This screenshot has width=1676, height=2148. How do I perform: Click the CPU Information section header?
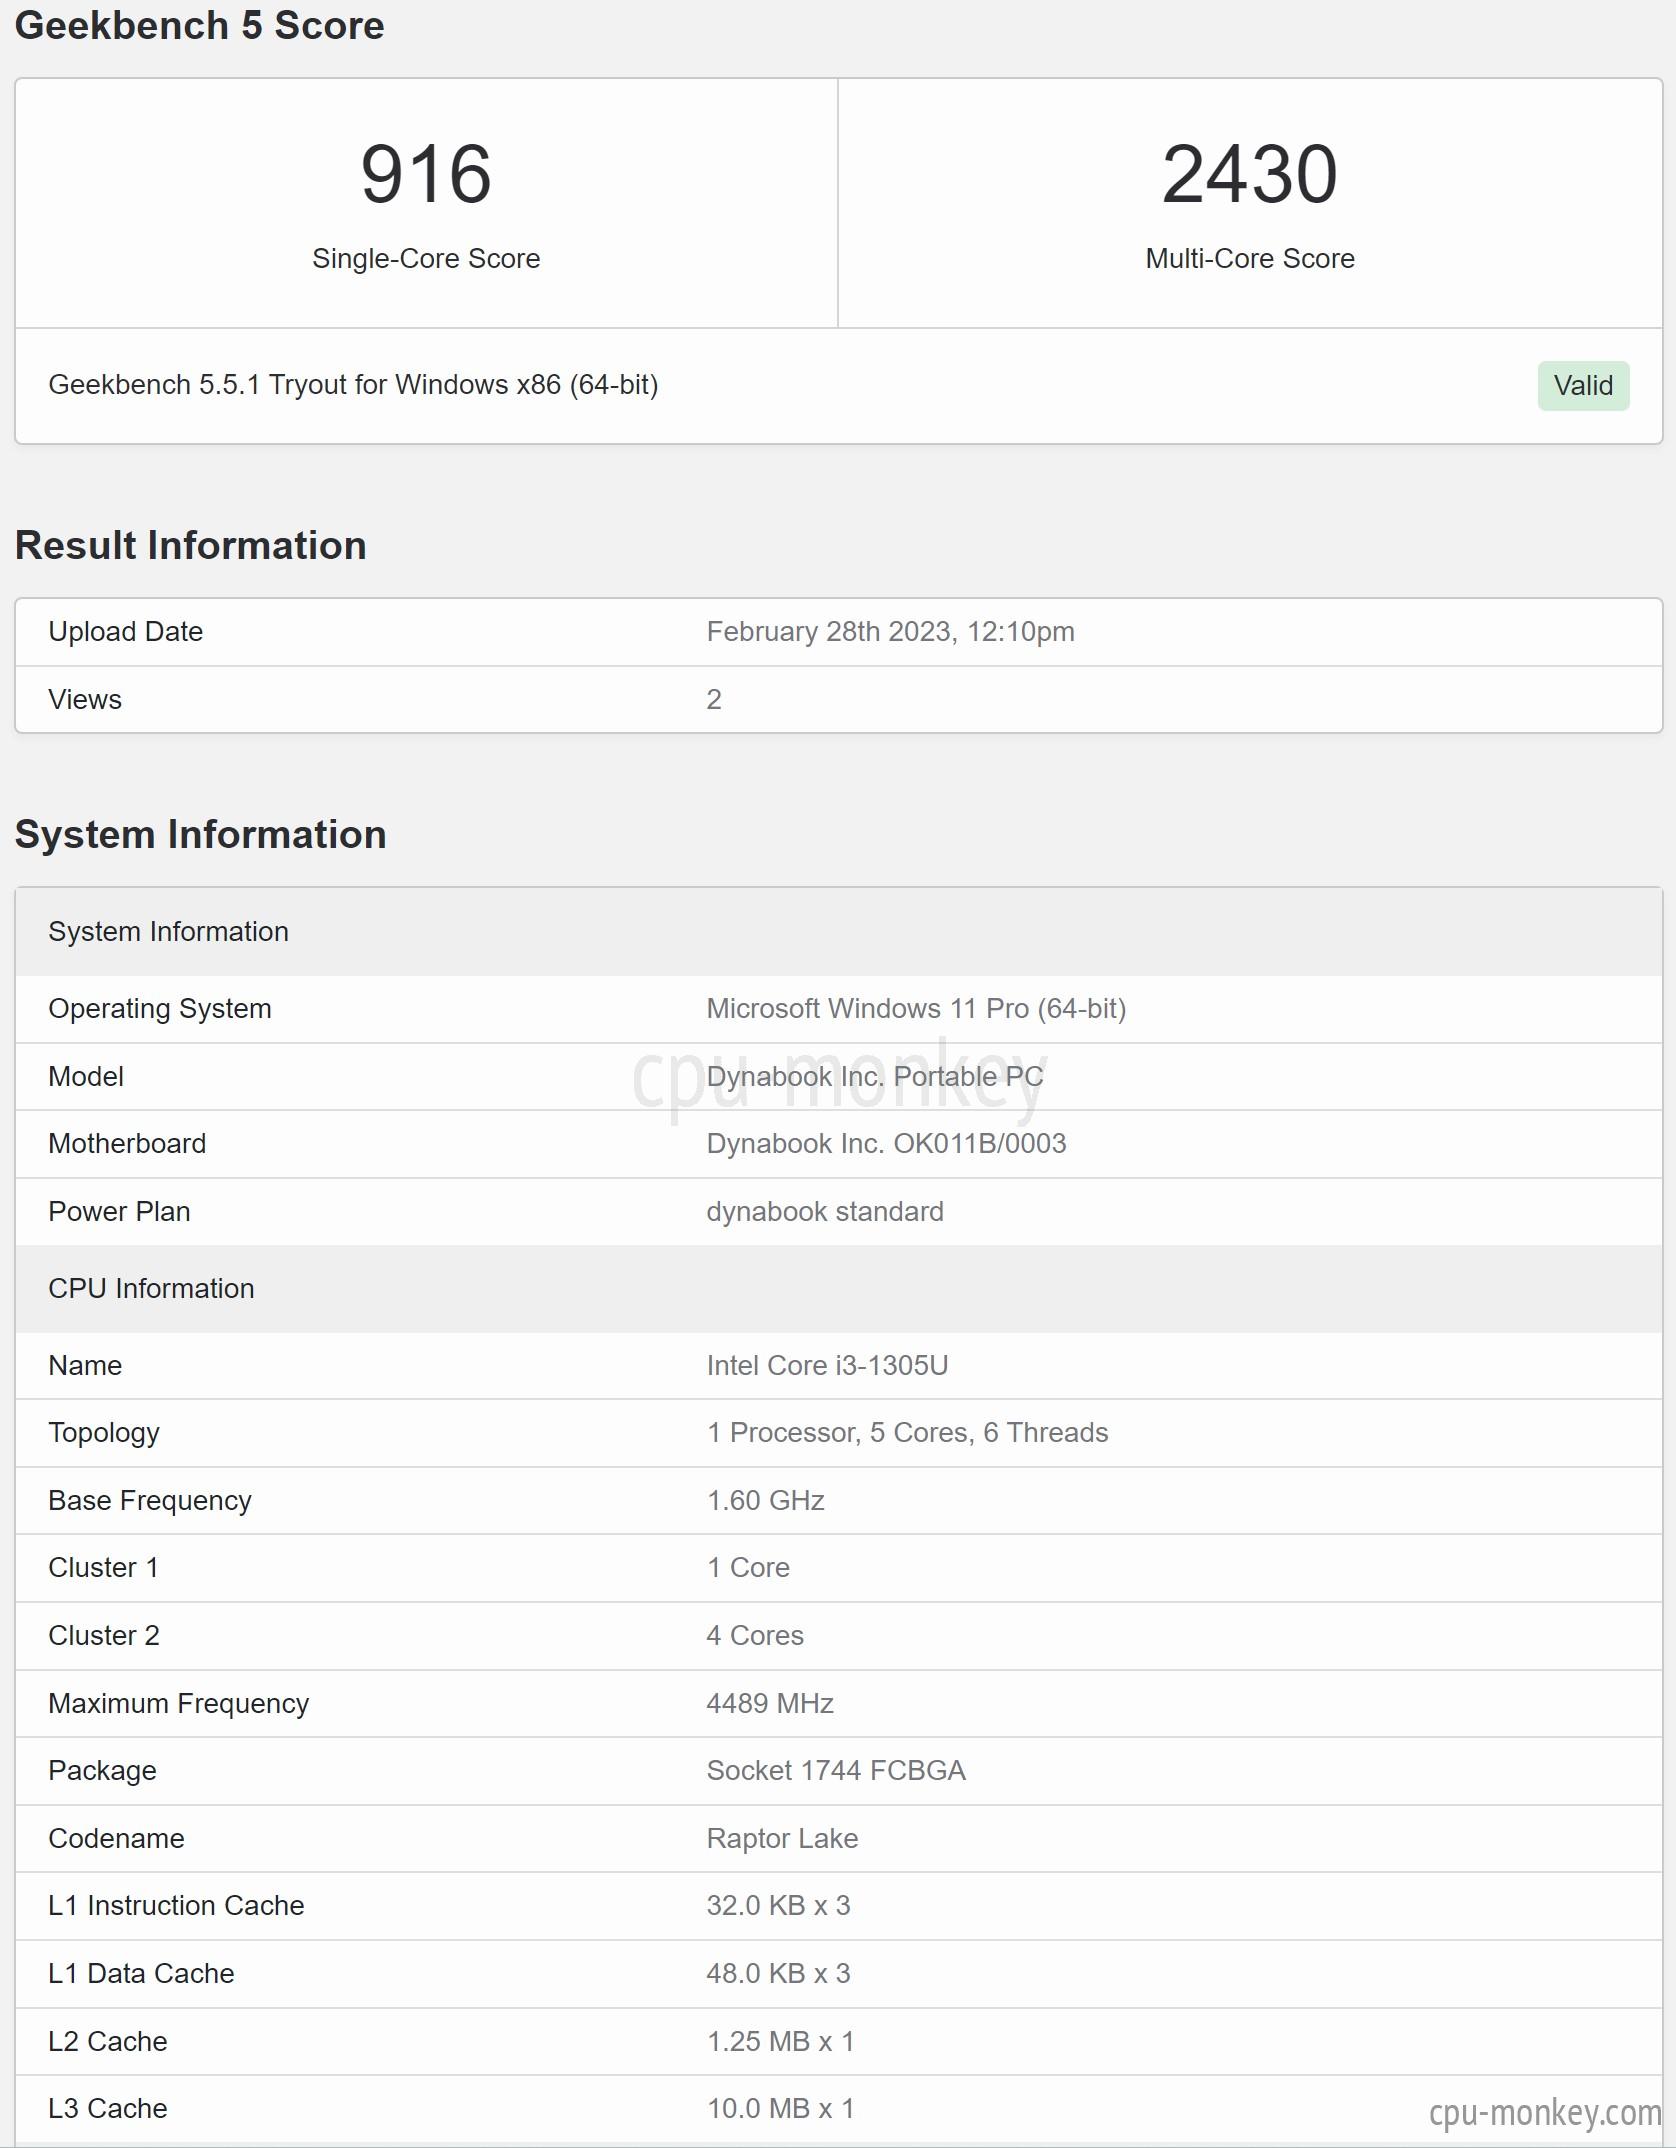[838, 1289]
